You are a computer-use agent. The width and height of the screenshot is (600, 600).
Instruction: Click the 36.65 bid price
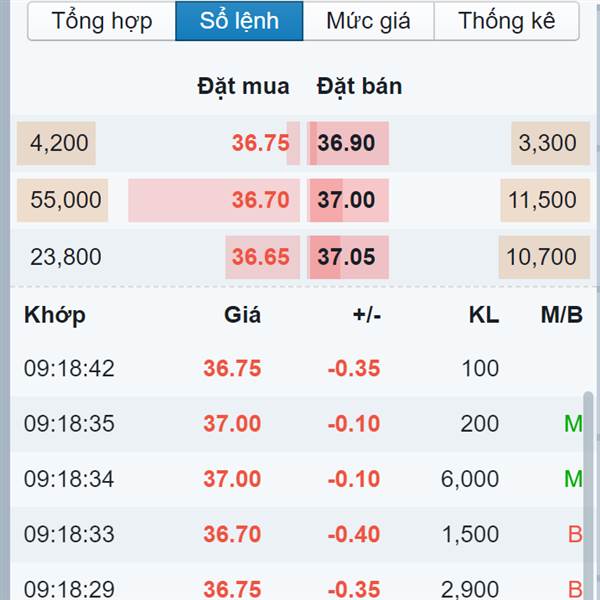click(260, 257)
